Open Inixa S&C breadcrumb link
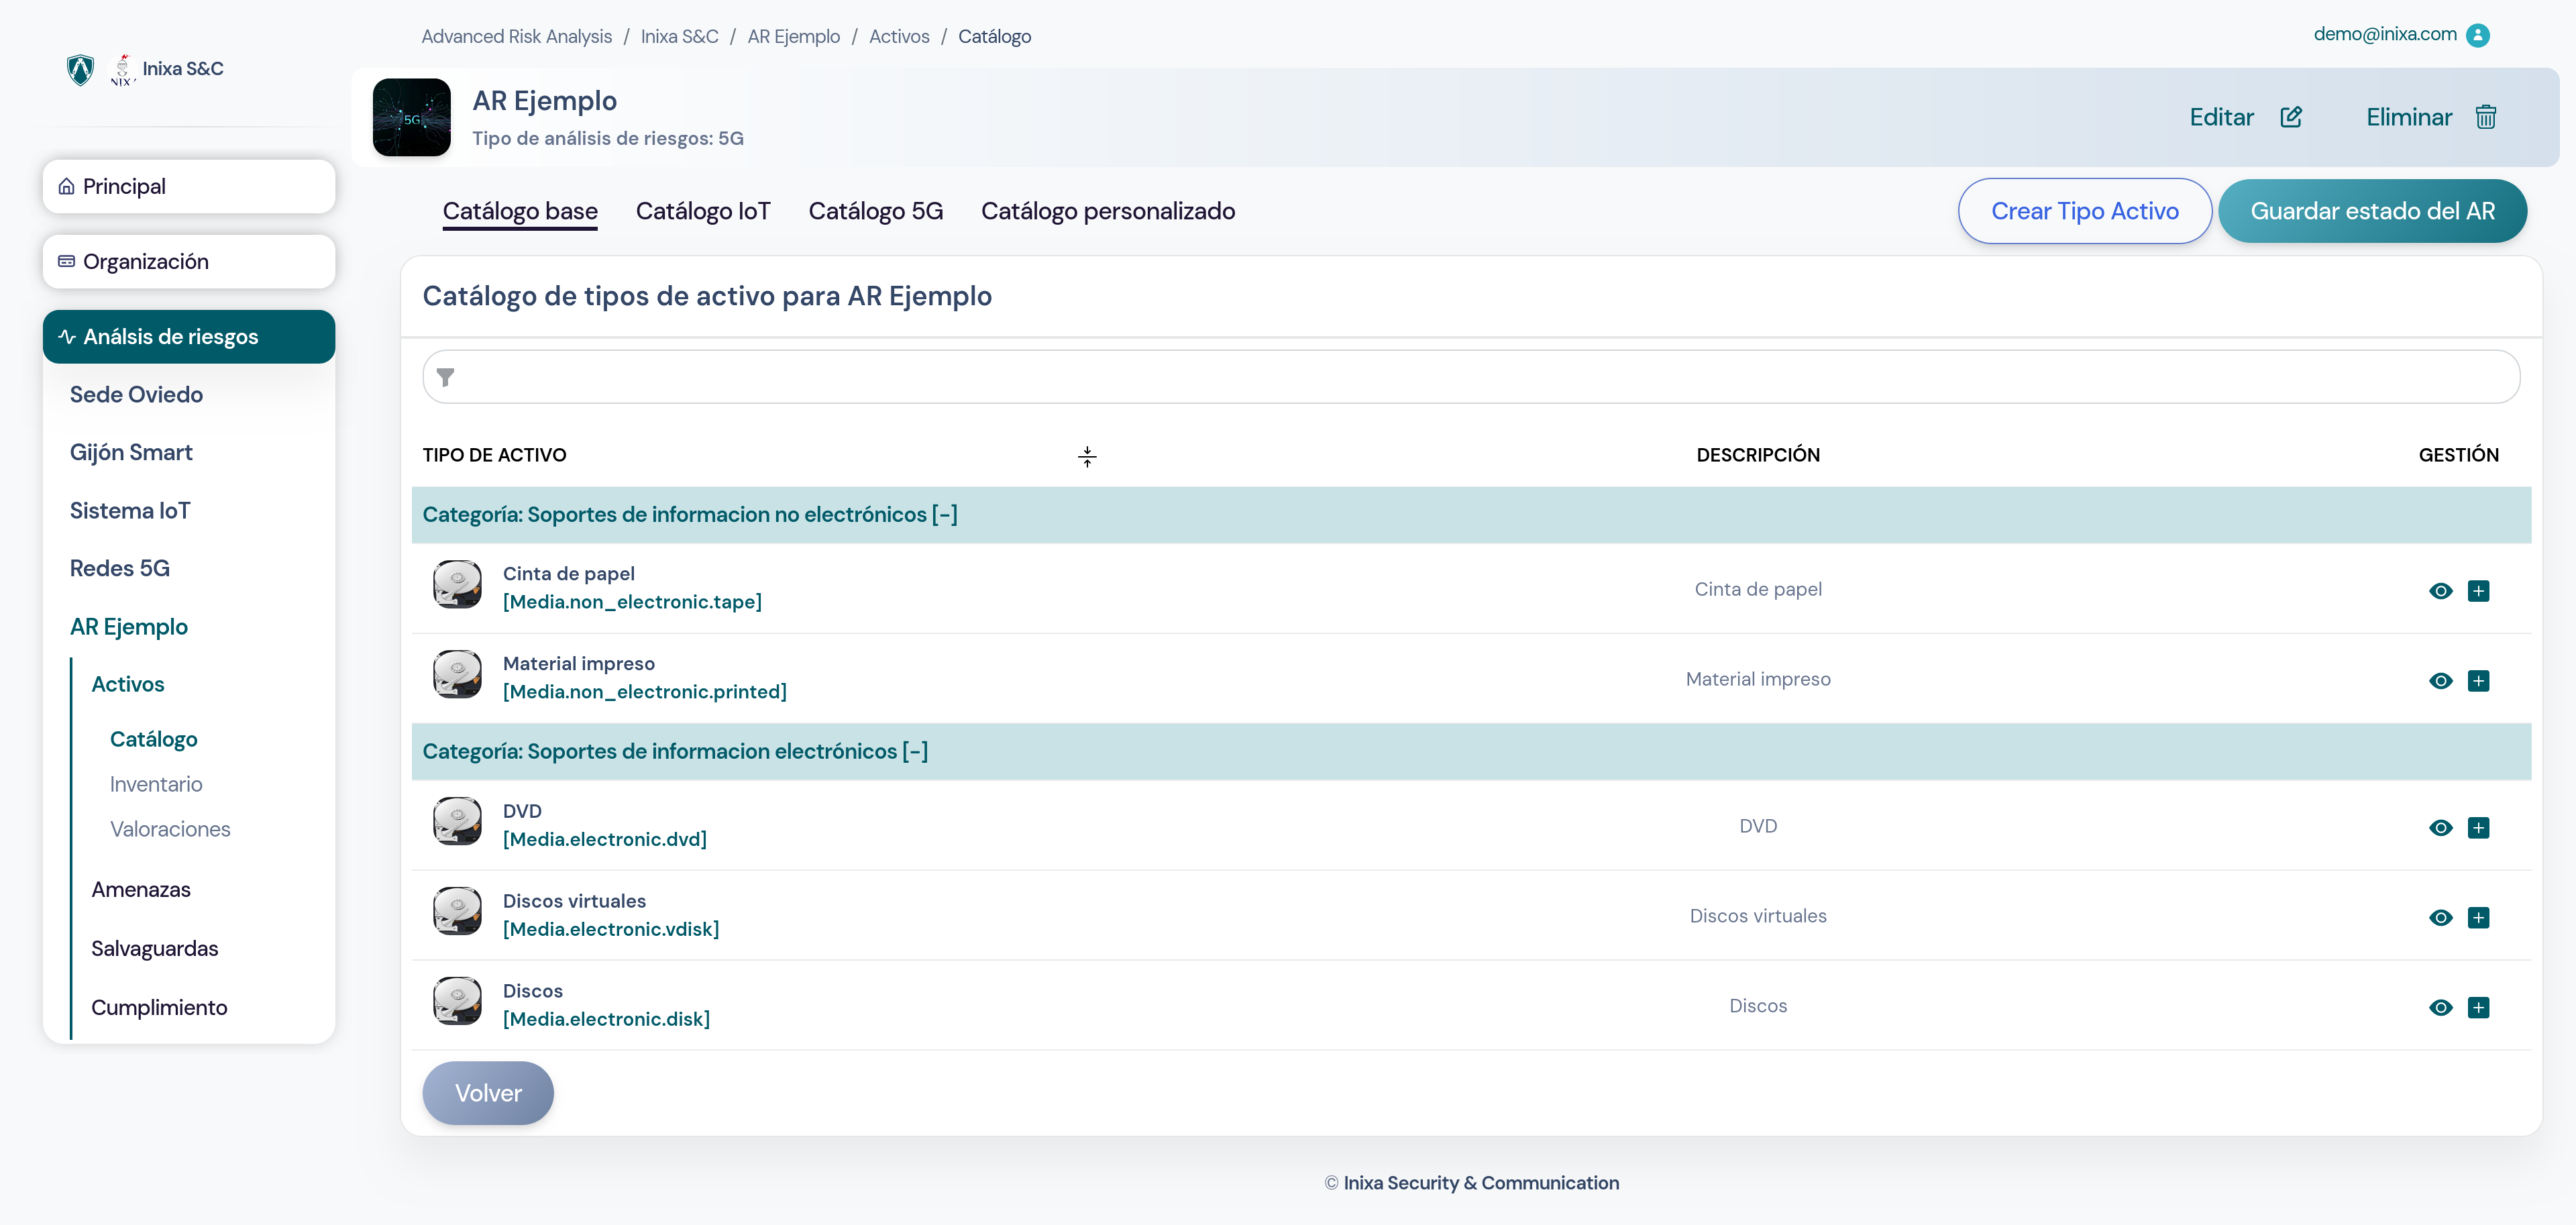Image resolution: width=2576 pixels, height=1225 pixels. pyautogui.click(x=679, y=36)
